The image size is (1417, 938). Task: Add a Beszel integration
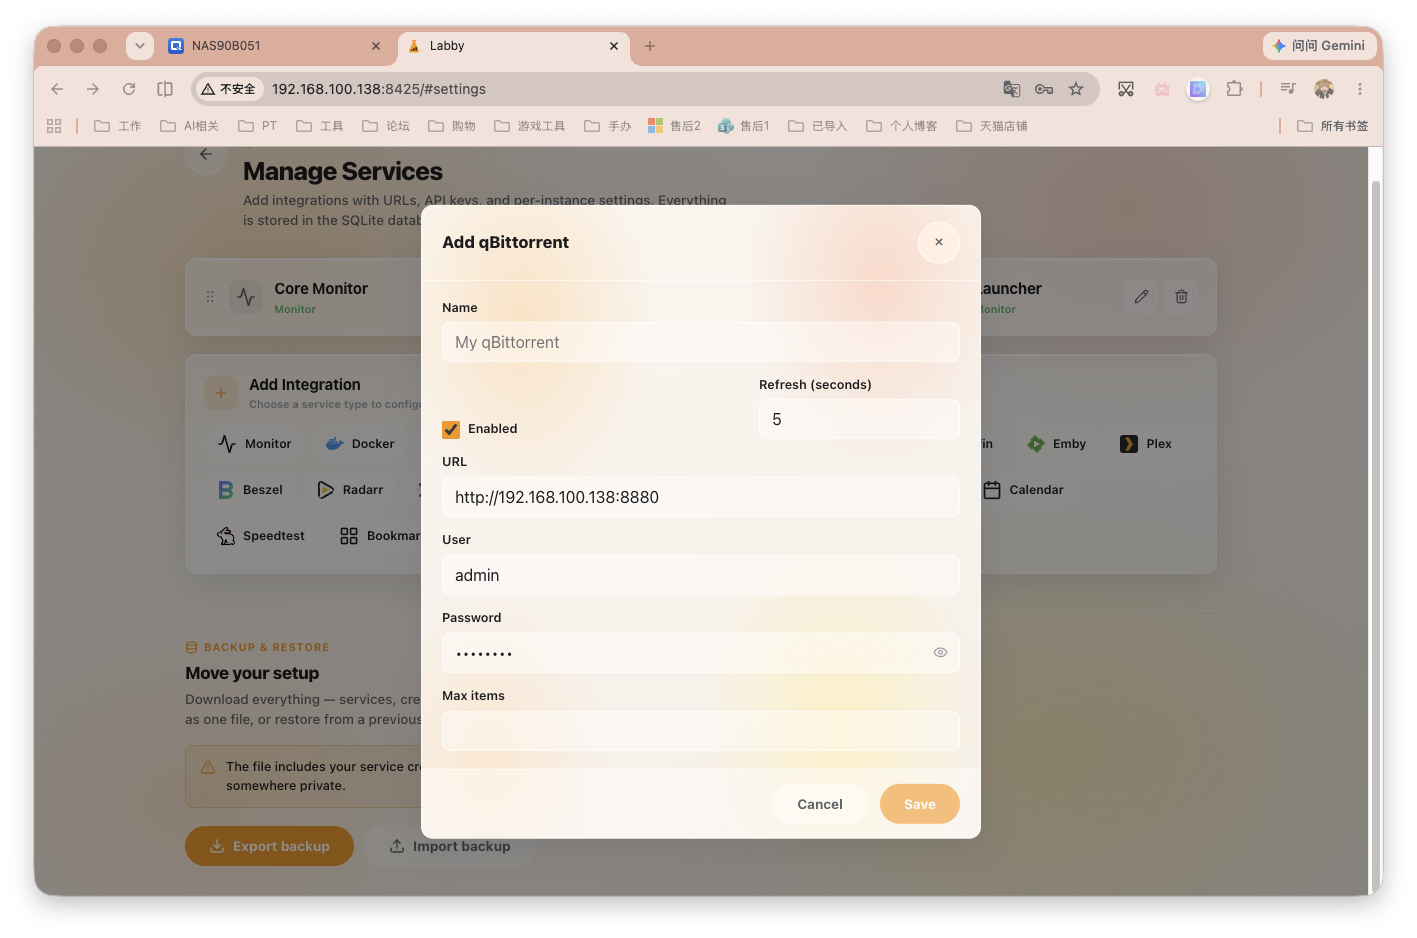pos(251,490)
